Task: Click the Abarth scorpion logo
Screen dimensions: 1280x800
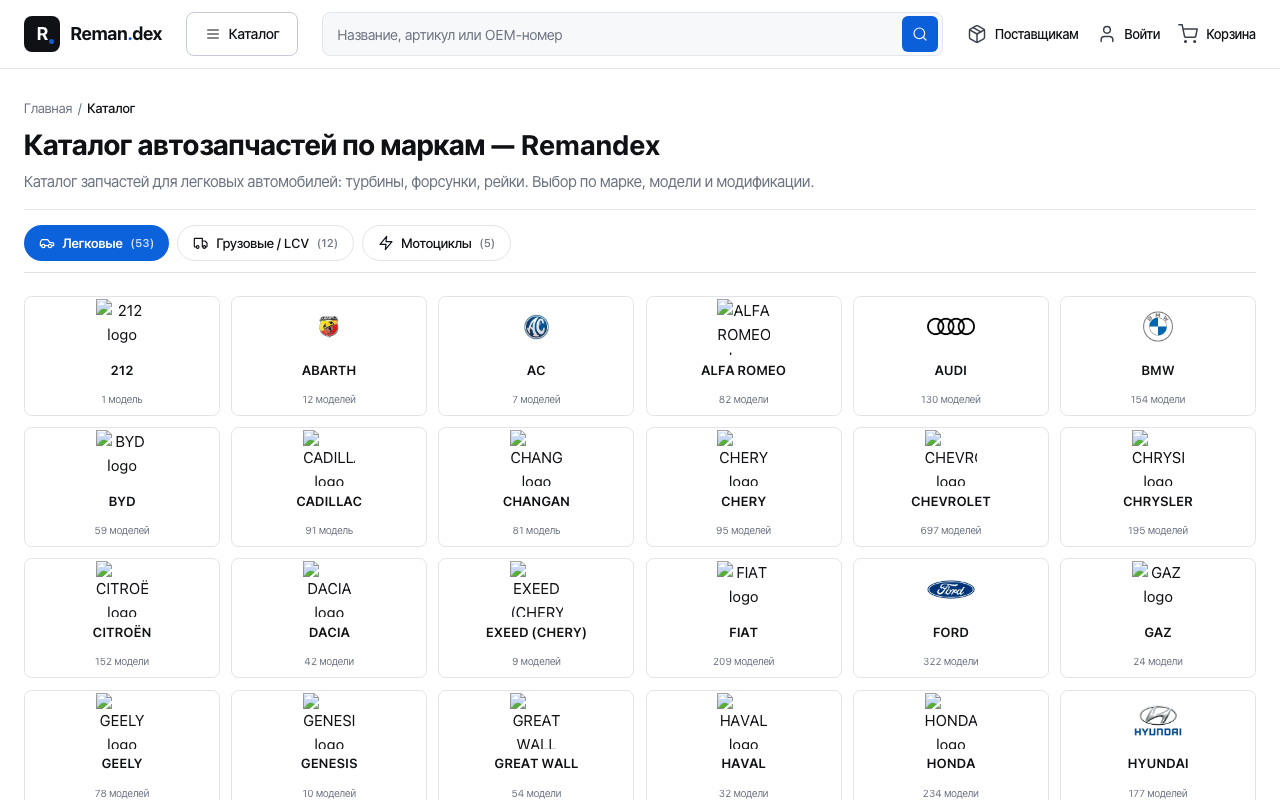Action: coord(329,326)
